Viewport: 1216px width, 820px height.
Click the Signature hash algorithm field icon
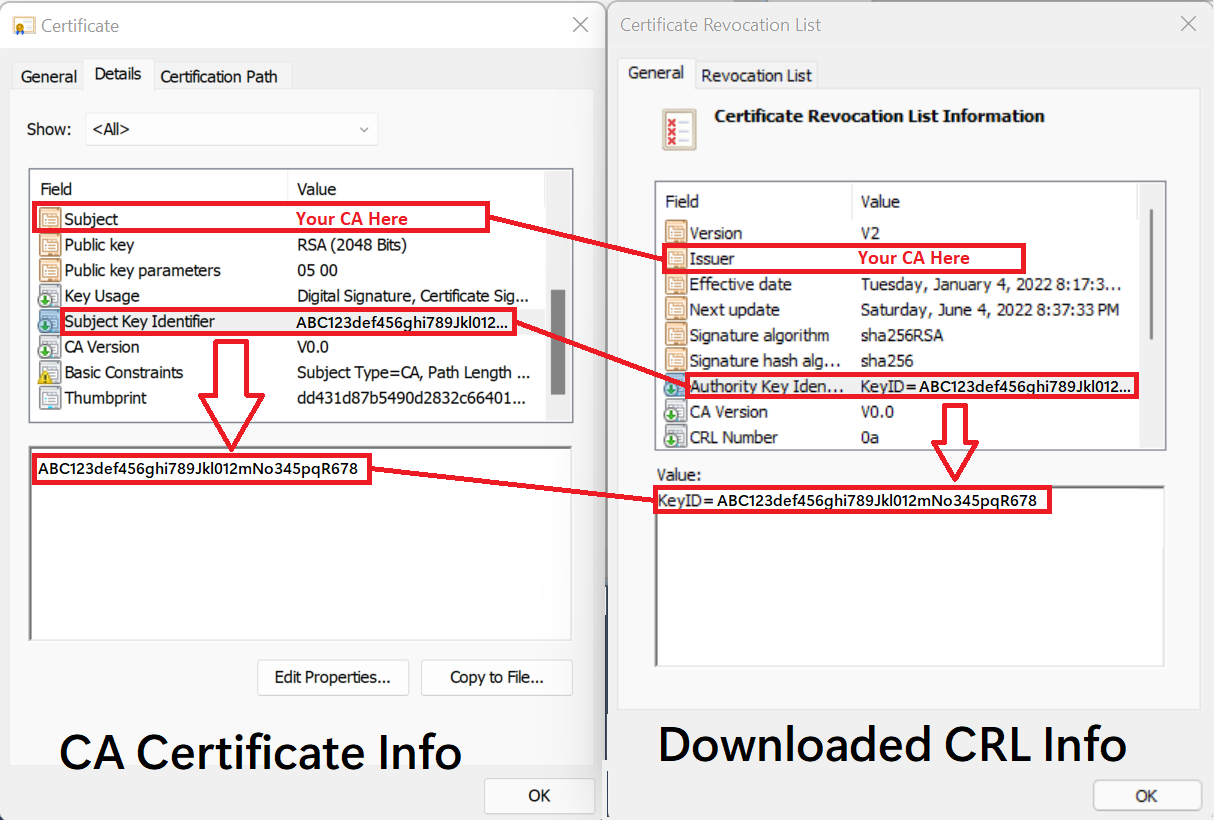coord(676,361)
